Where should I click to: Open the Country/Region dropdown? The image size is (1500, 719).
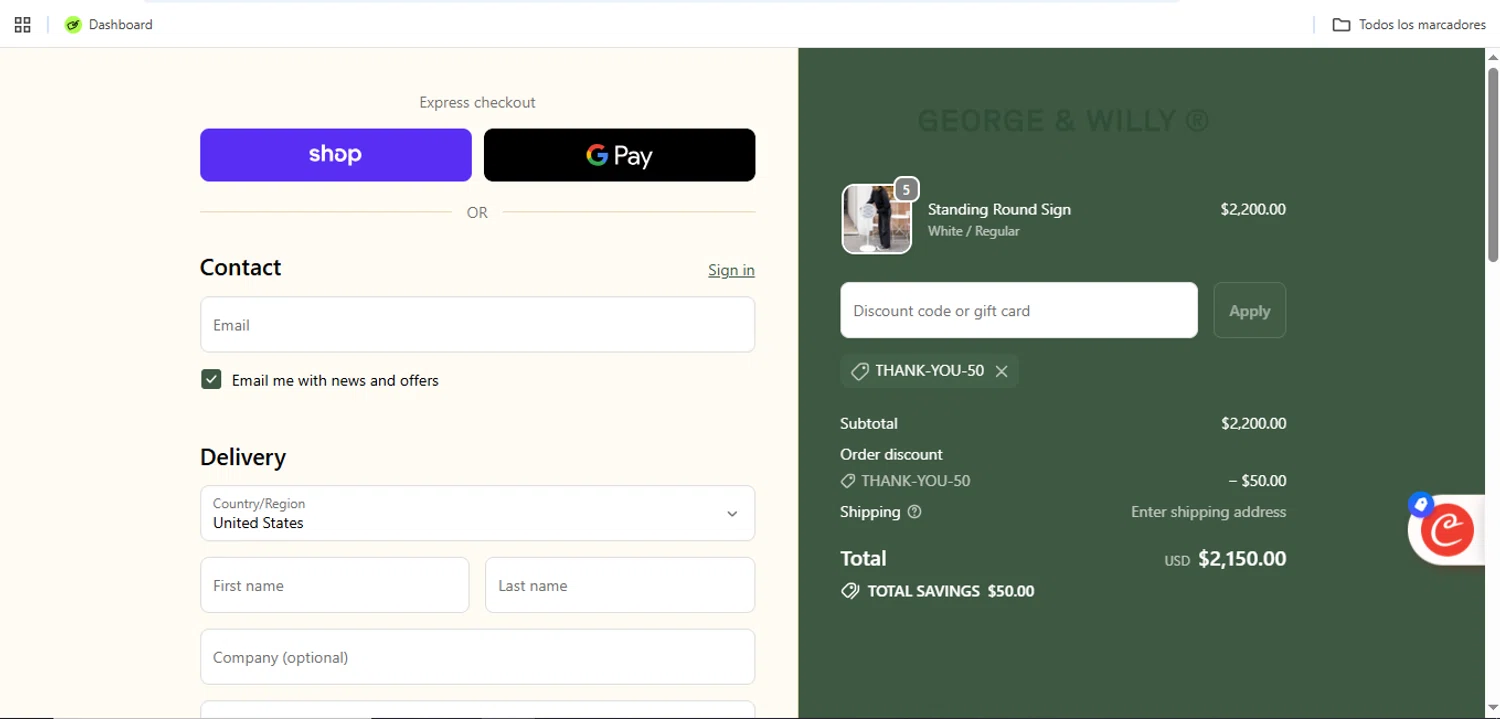[x=478, y=513]
